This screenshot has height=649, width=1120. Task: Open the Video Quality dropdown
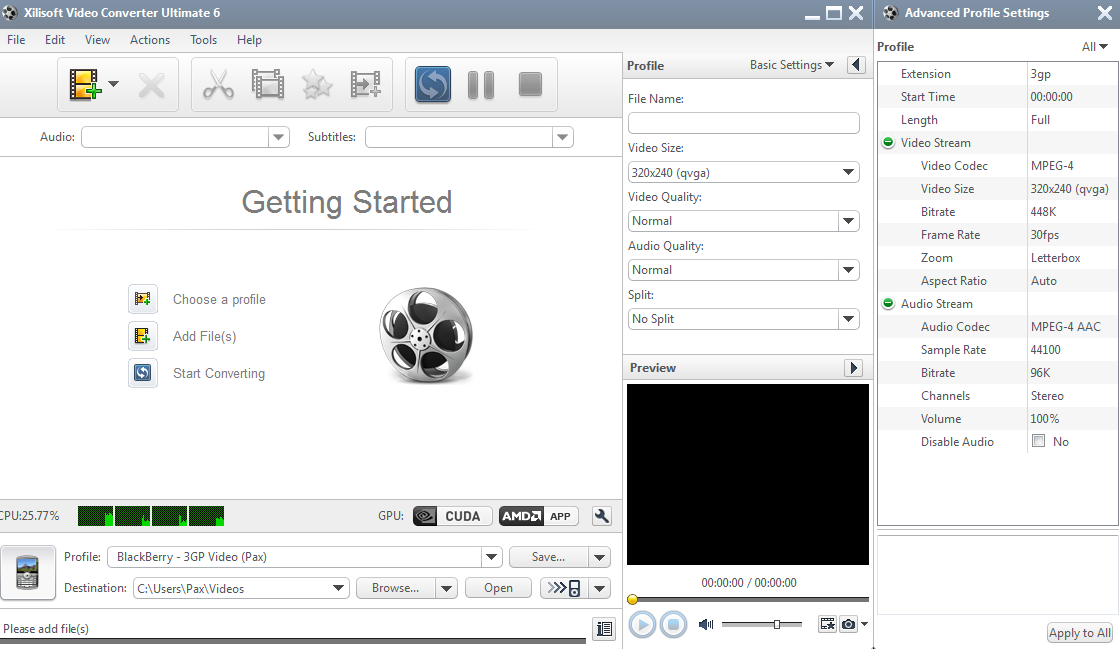[x=848, y=221]
